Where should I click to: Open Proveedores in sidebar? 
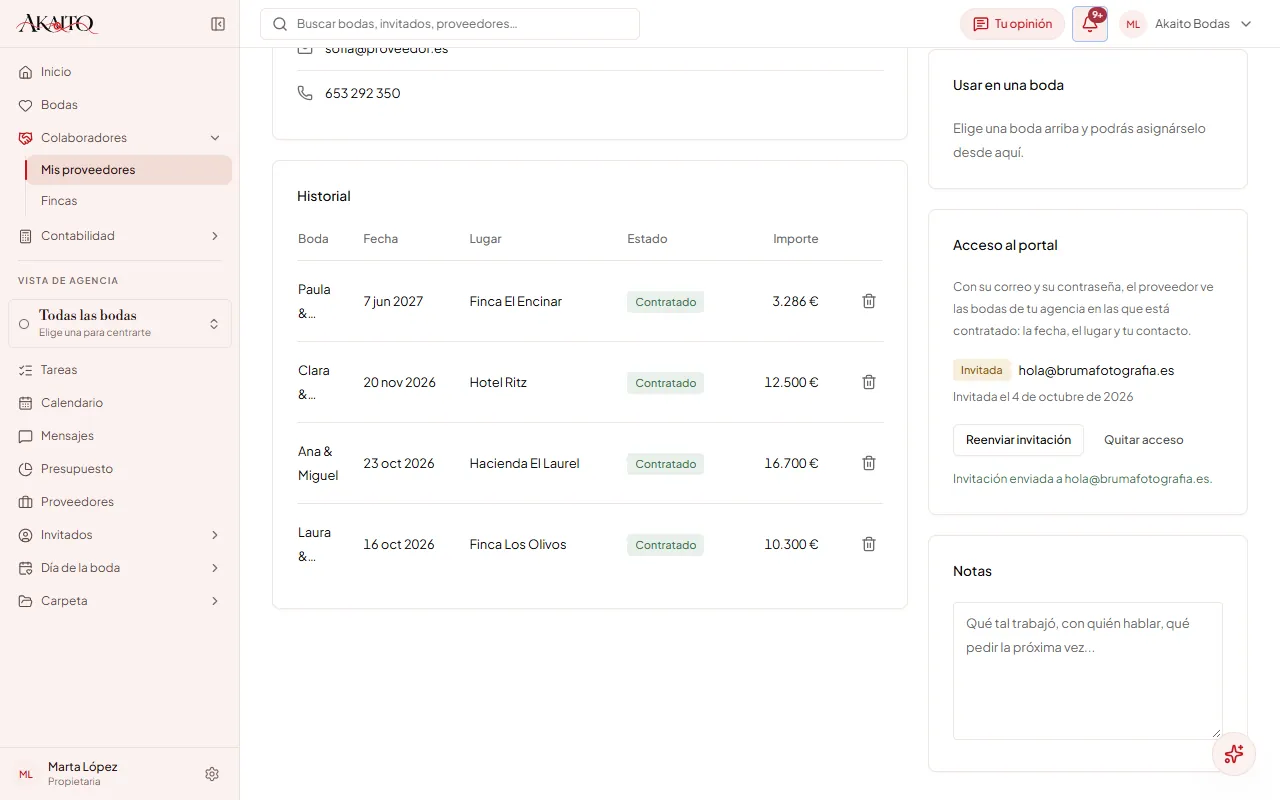tap(120, 502)
